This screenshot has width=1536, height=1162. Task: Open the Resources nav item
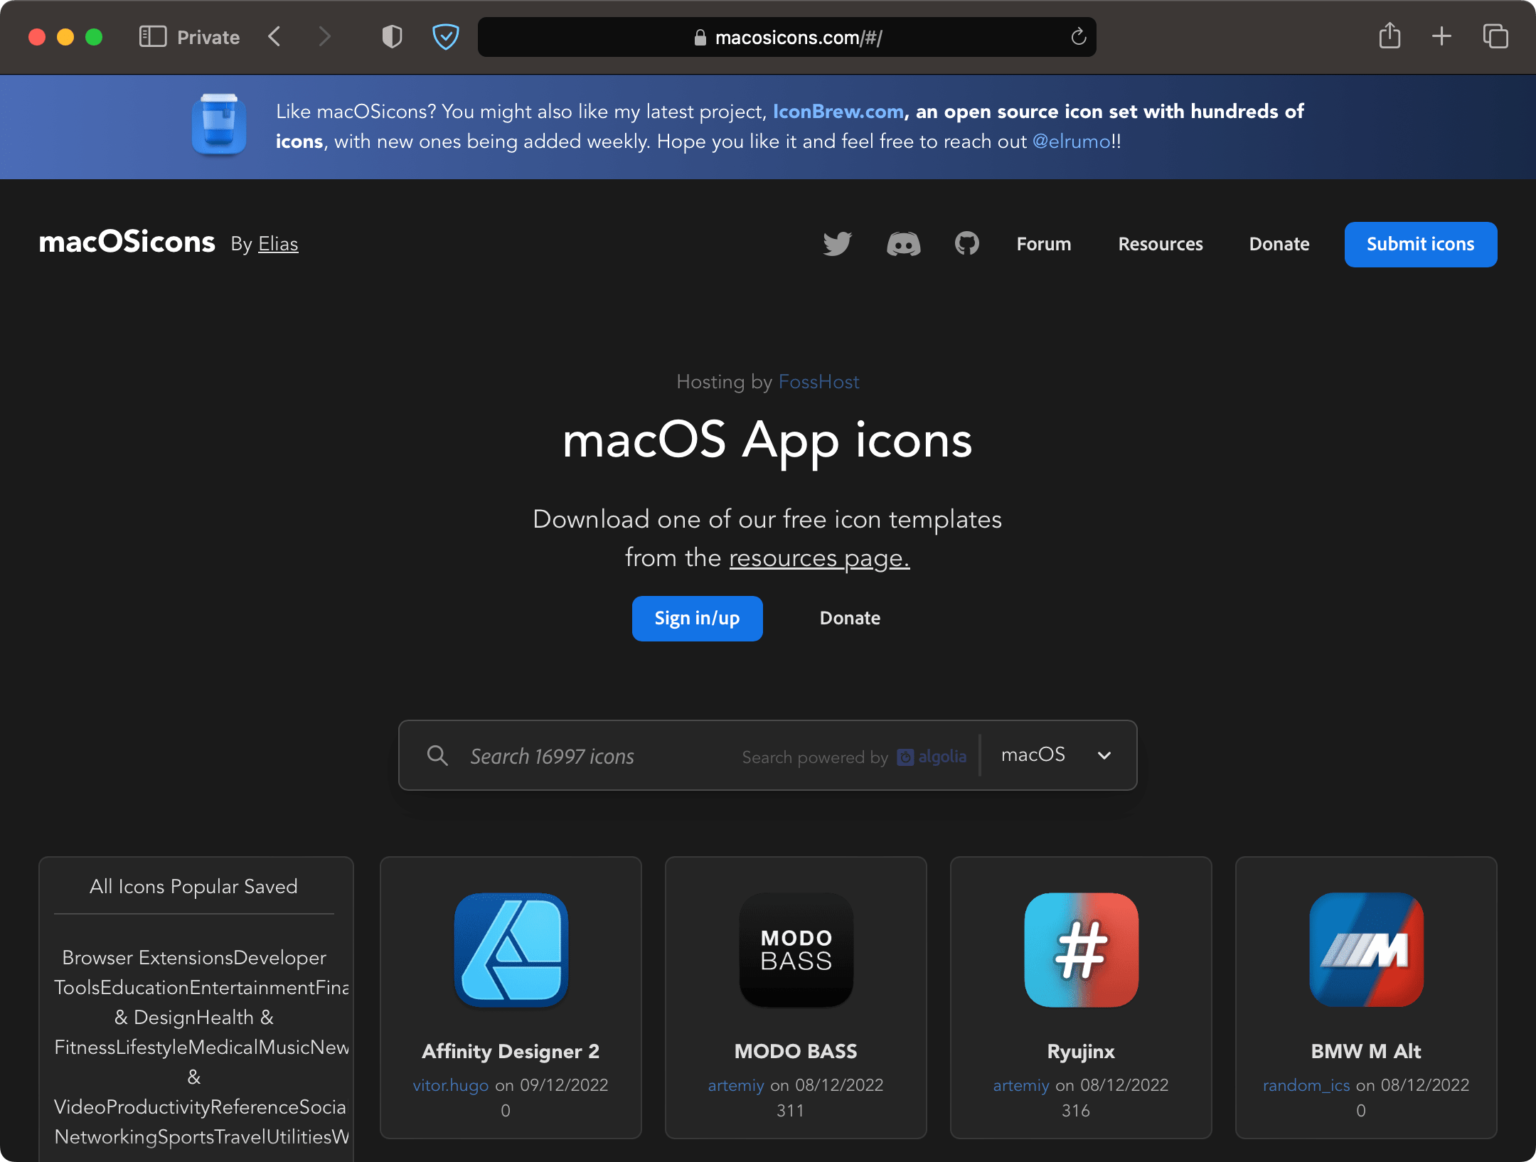(x=1160, y=244)
